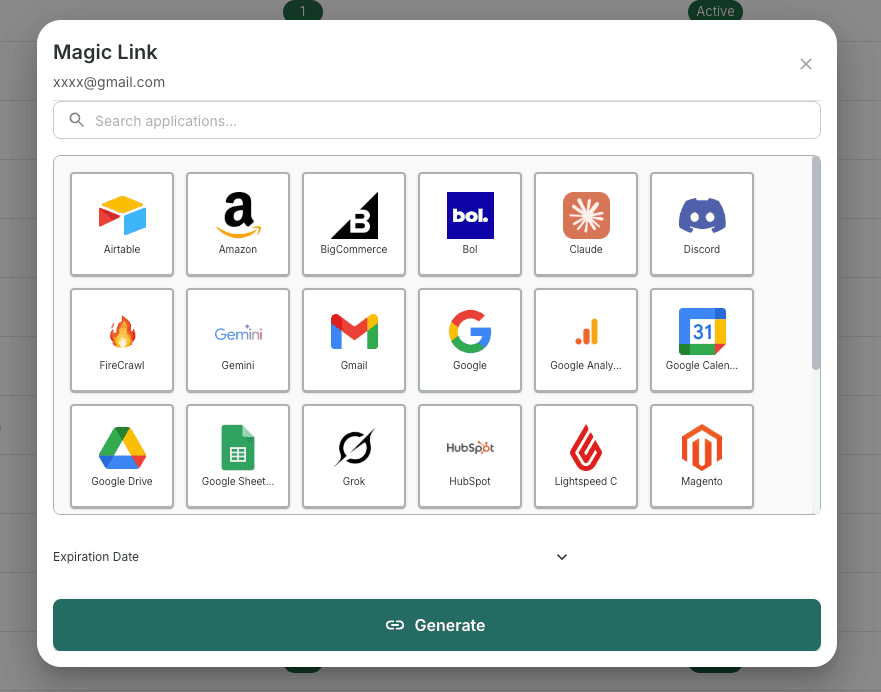Pick the Magento app tile
Viewport: 881px width, 692px height.
coord(701,456)
